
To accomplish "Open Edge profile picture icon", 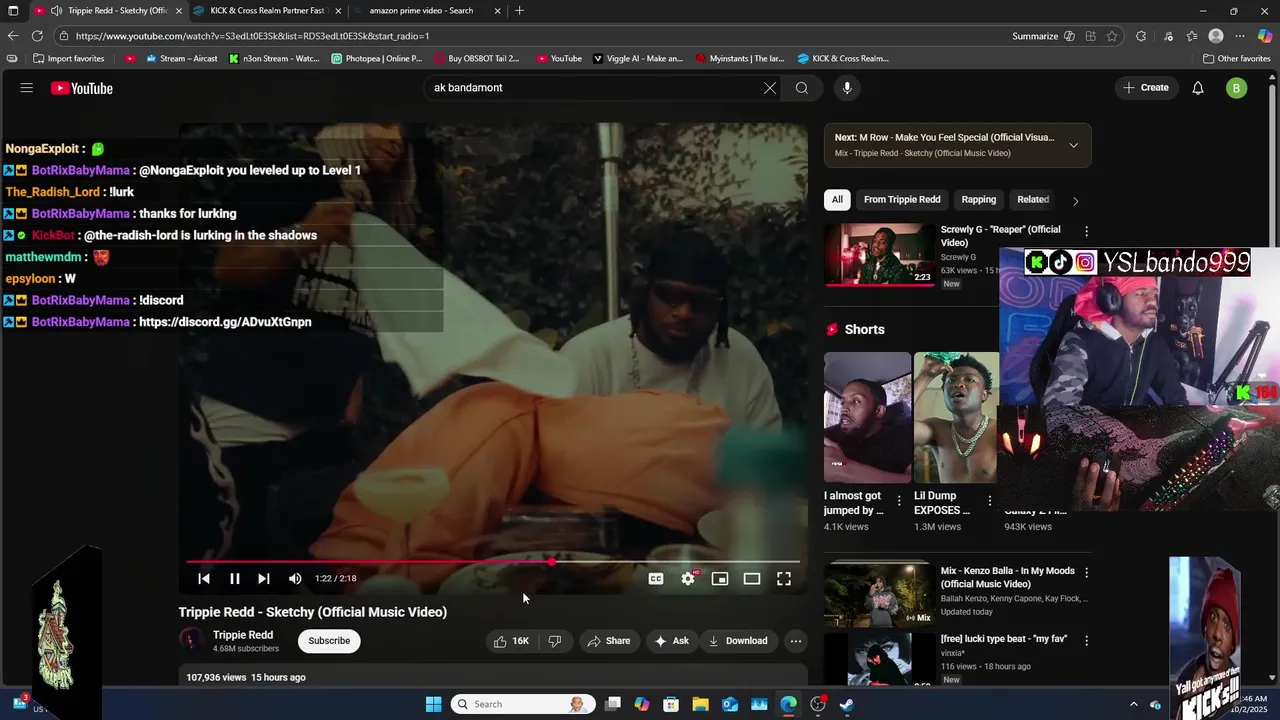I will (x=1216, y=36).
